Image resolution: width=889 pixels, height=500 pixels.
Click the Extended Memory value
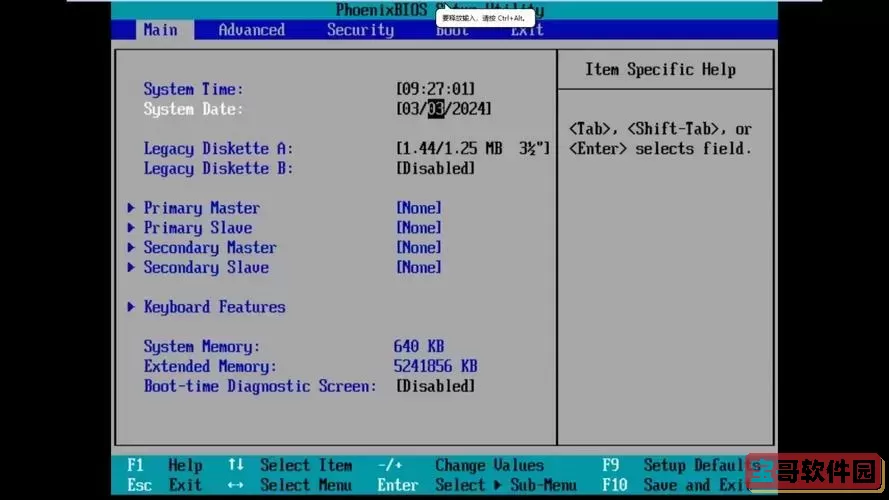435,366
